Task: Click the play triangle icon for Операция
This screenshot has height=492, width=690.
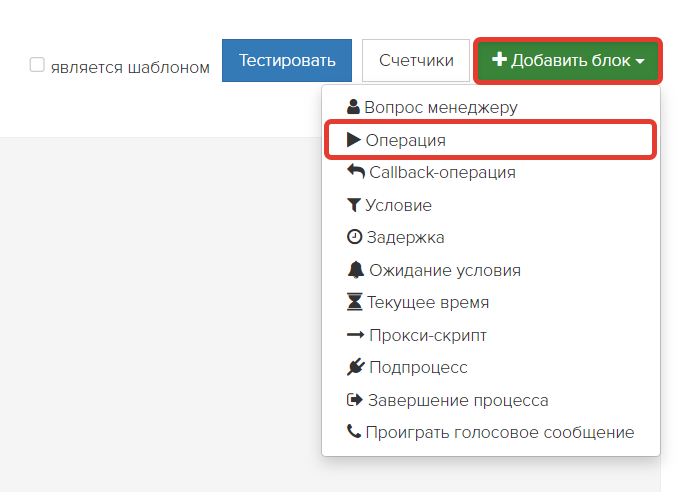Action: point(353,140)
